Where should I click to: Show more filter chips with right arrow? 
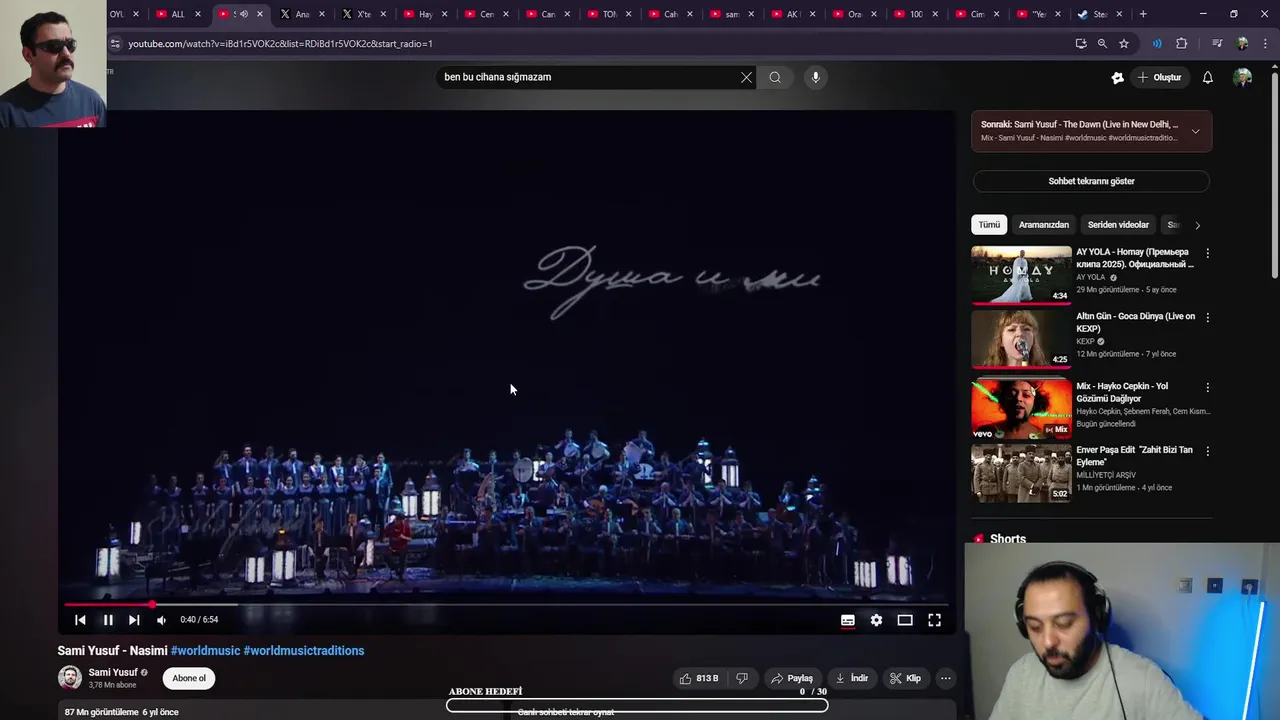click(x=1197, y=225)
